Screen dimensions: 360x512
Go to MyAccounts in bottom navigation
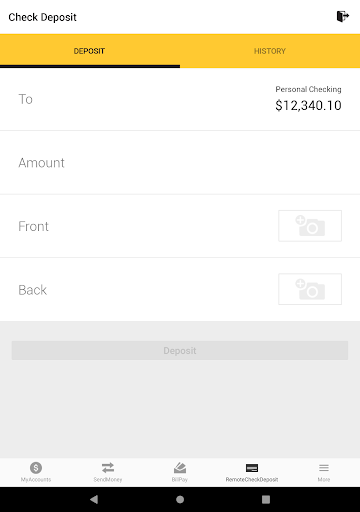click(x=36, y=472)
